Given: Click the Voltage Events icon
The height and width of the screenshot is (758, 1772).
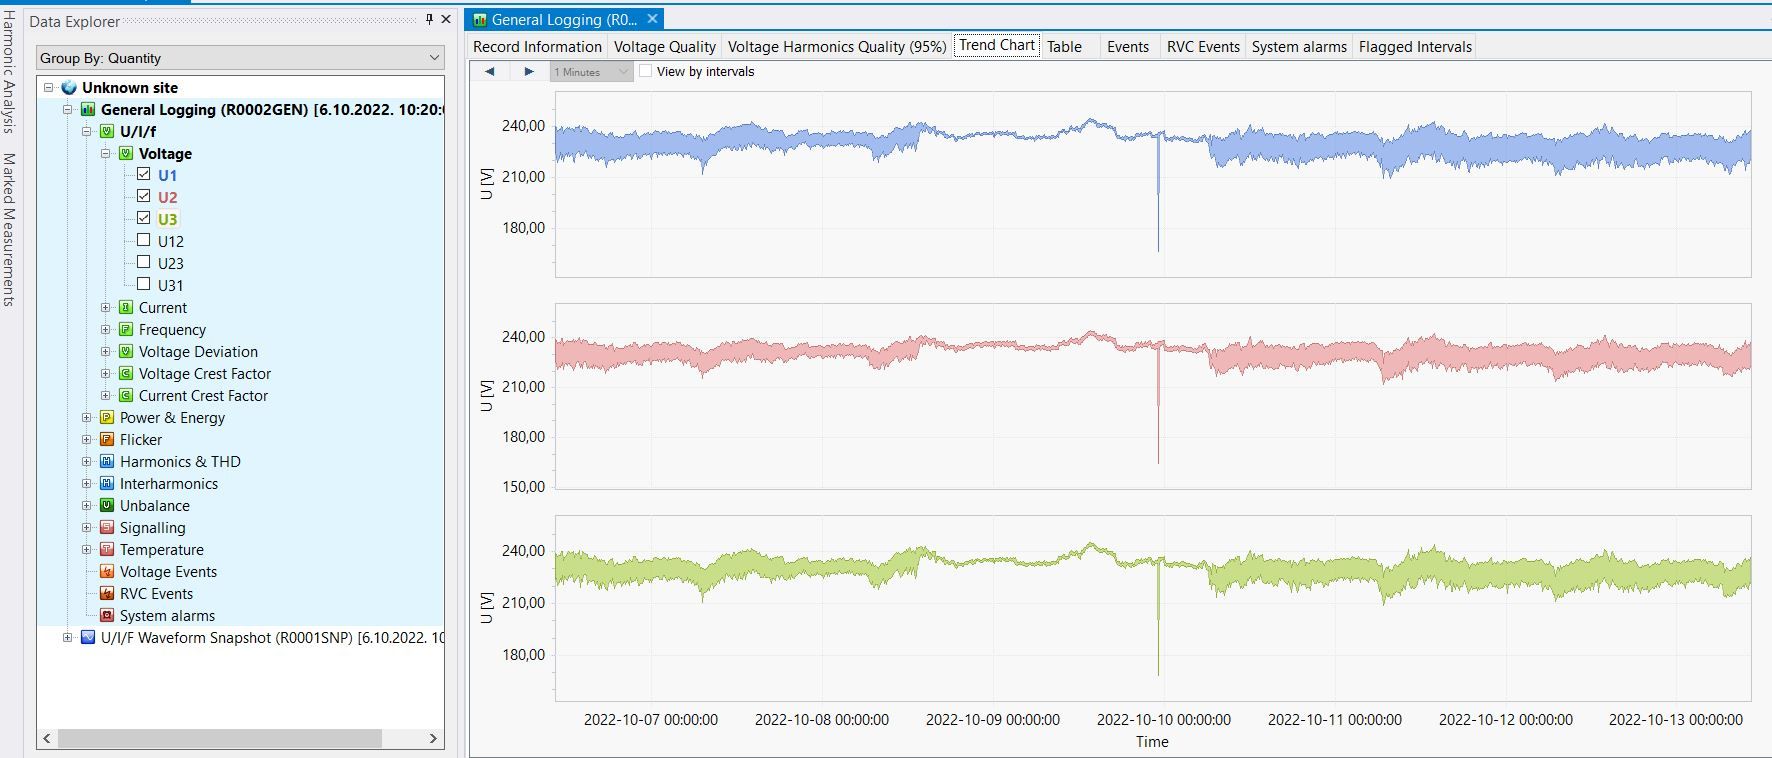Looking at the screenshot, I should click(107, 571).
